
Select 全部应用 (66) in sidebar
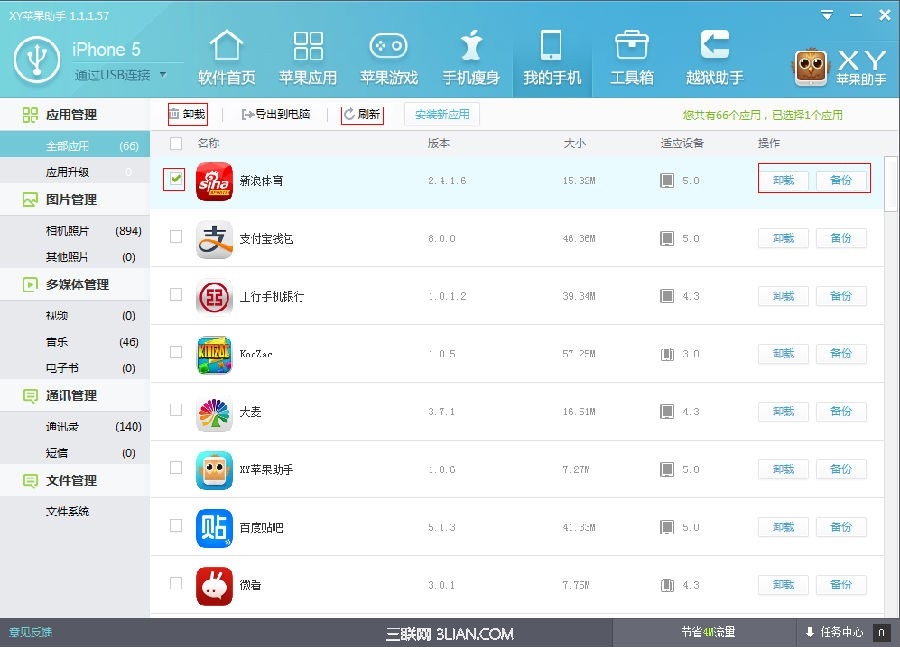(75, 146)
